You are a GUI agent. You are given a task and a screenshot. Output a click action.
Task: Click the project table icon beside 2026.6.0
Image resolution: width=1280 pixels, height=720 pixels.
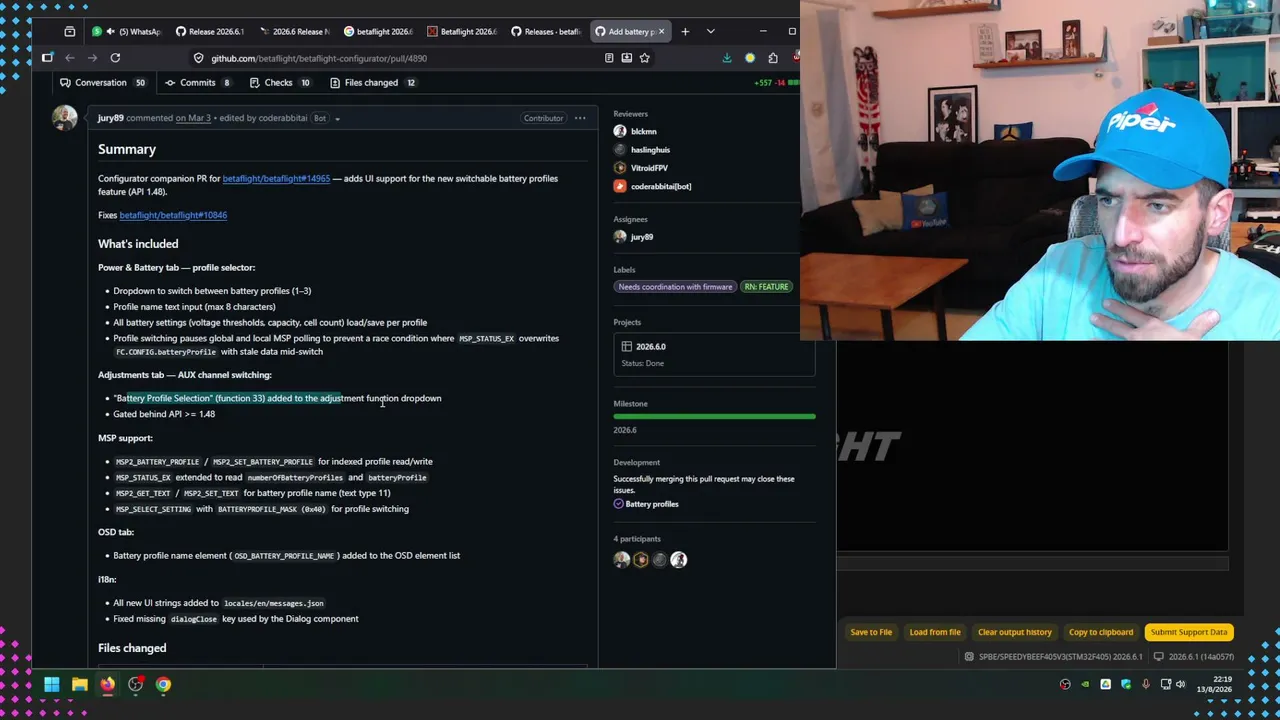pyautogui.click(x=627, y=346)
